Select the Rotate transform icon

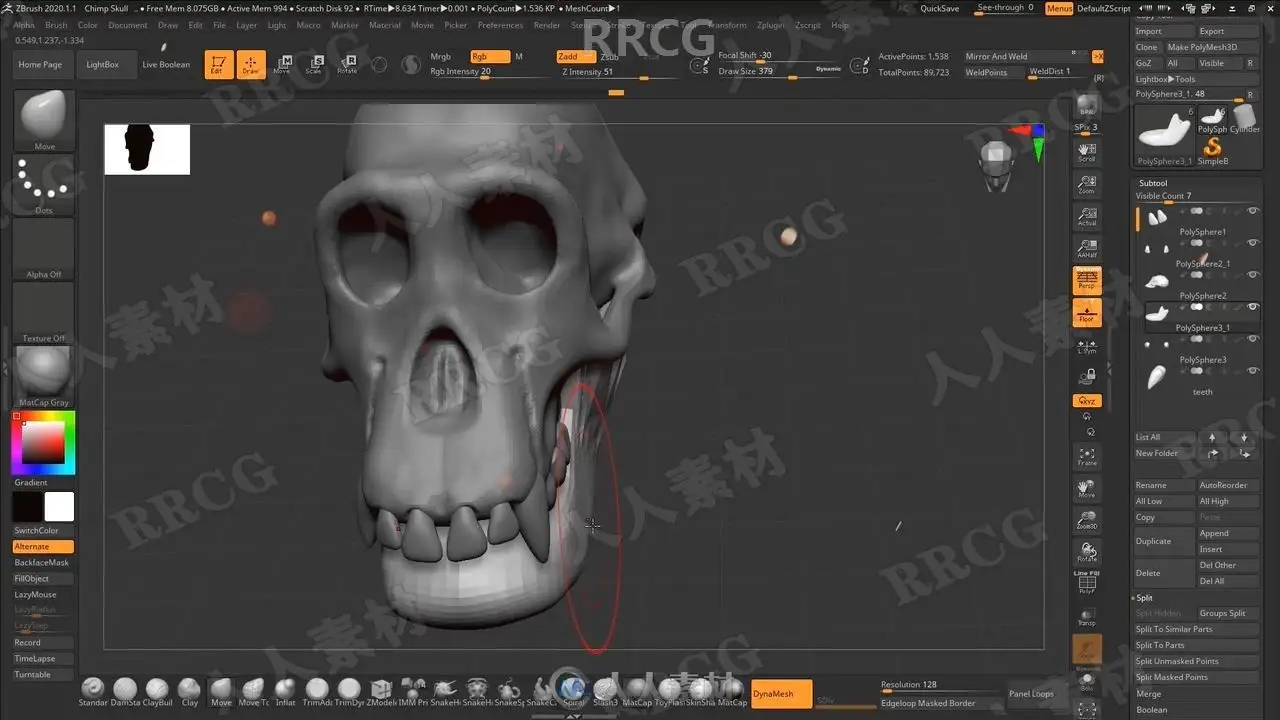(347, 65)
